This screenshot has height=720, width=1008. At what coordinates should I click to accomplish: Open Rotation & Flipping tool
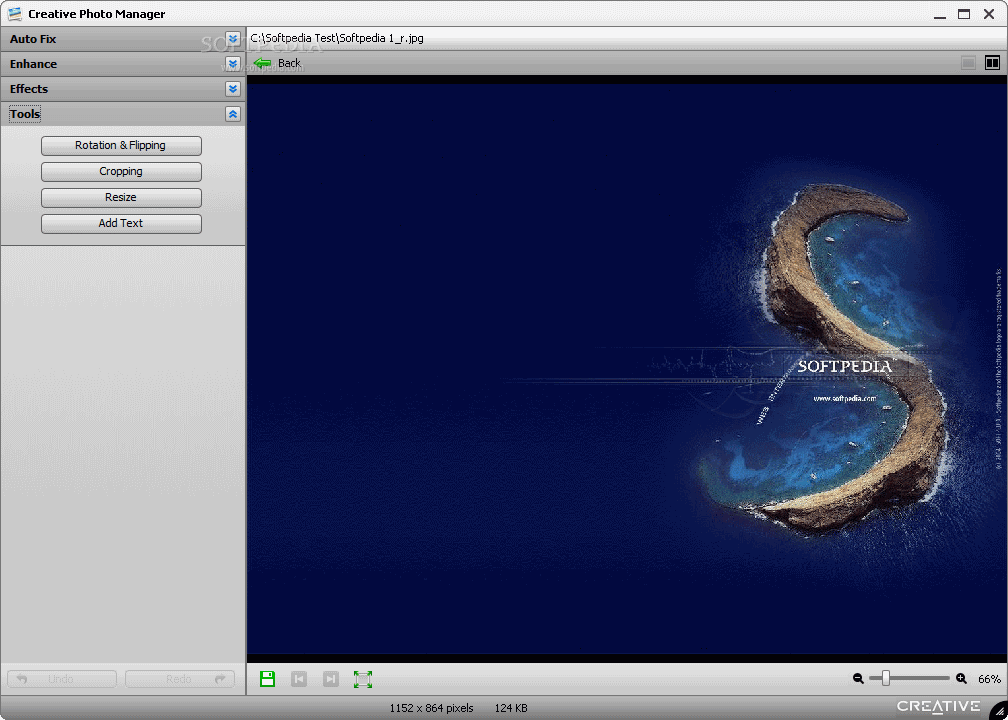tap(121, 145)
